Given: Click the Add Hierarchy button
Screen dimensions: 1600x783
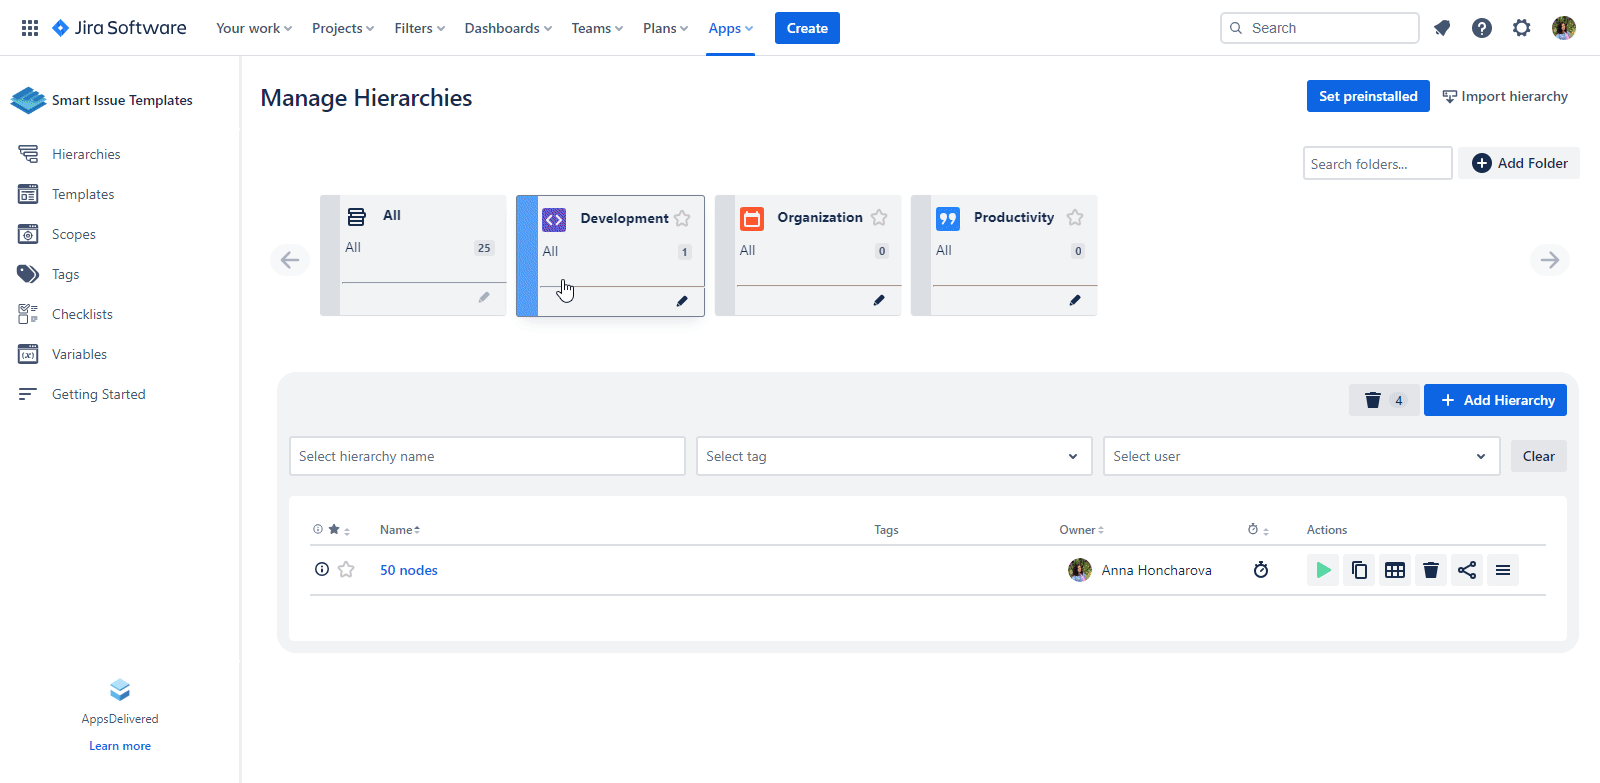Looking at the screenshot, I should pyautogui.click(x=1495, y=400).
